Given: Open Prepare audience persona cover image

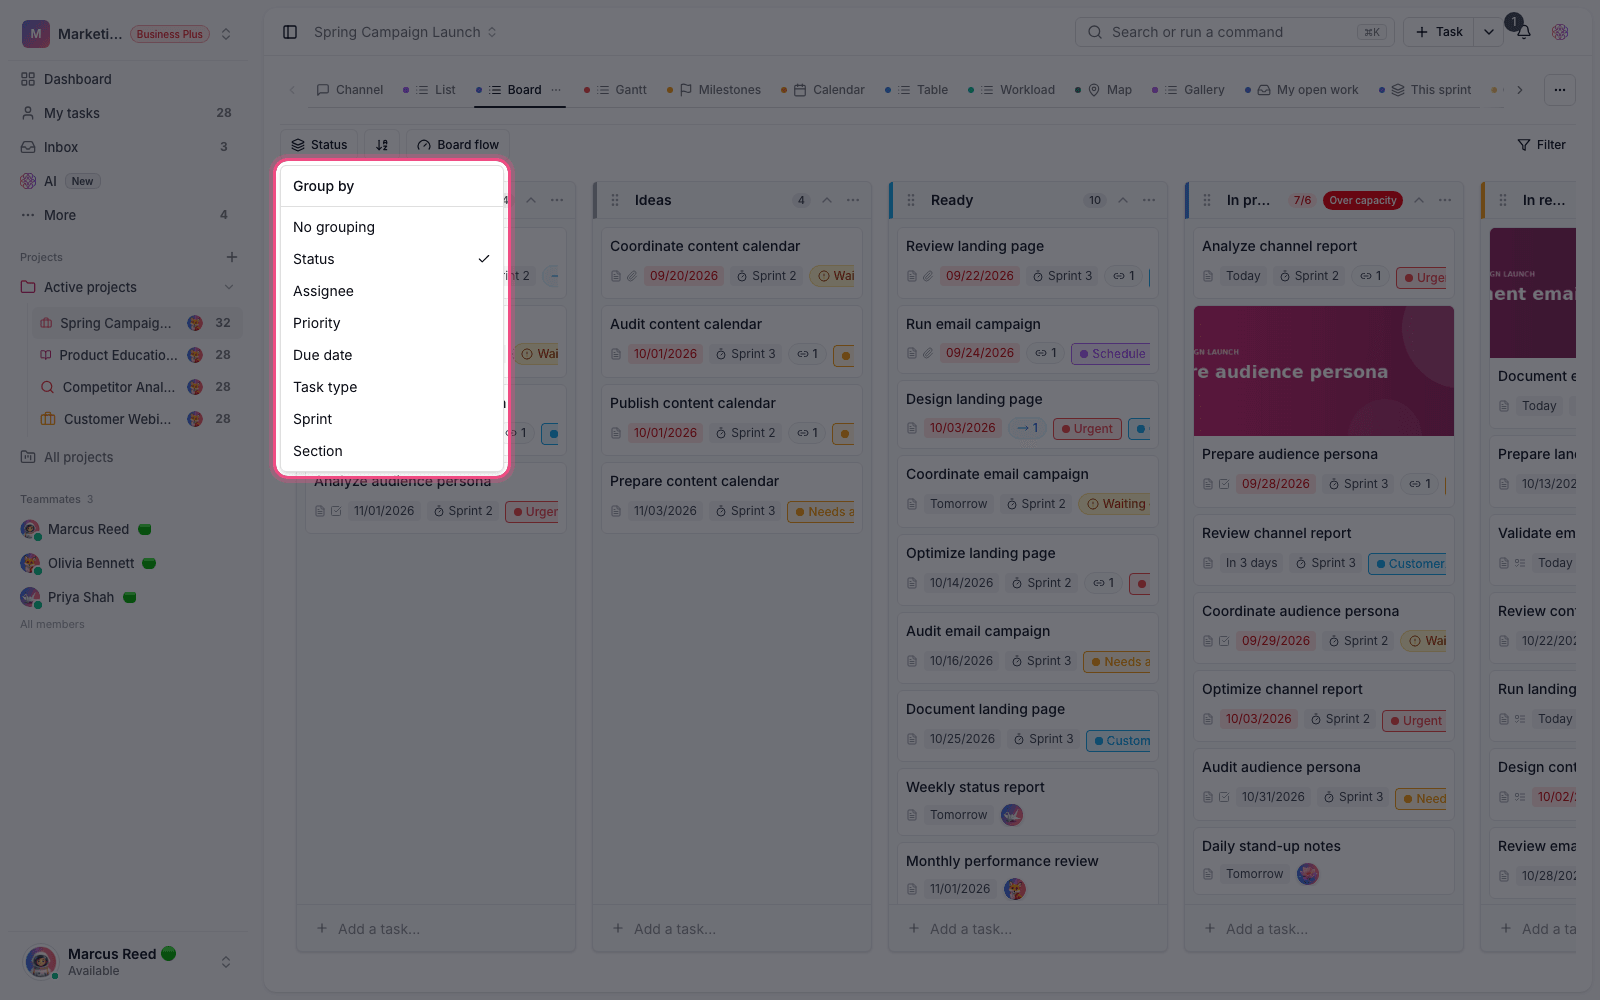Looking at the screenshot, I should (1324, 371).
